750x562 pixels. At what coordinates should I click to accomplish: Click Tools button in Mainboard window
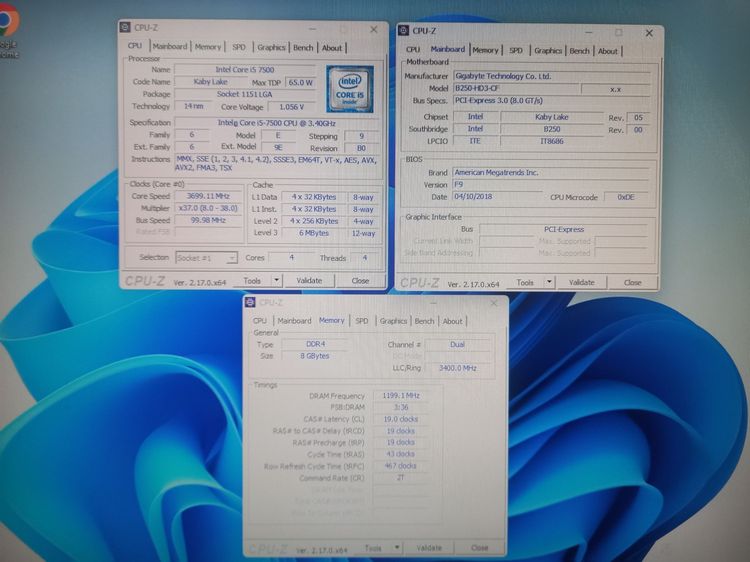(x=525, y=283)
